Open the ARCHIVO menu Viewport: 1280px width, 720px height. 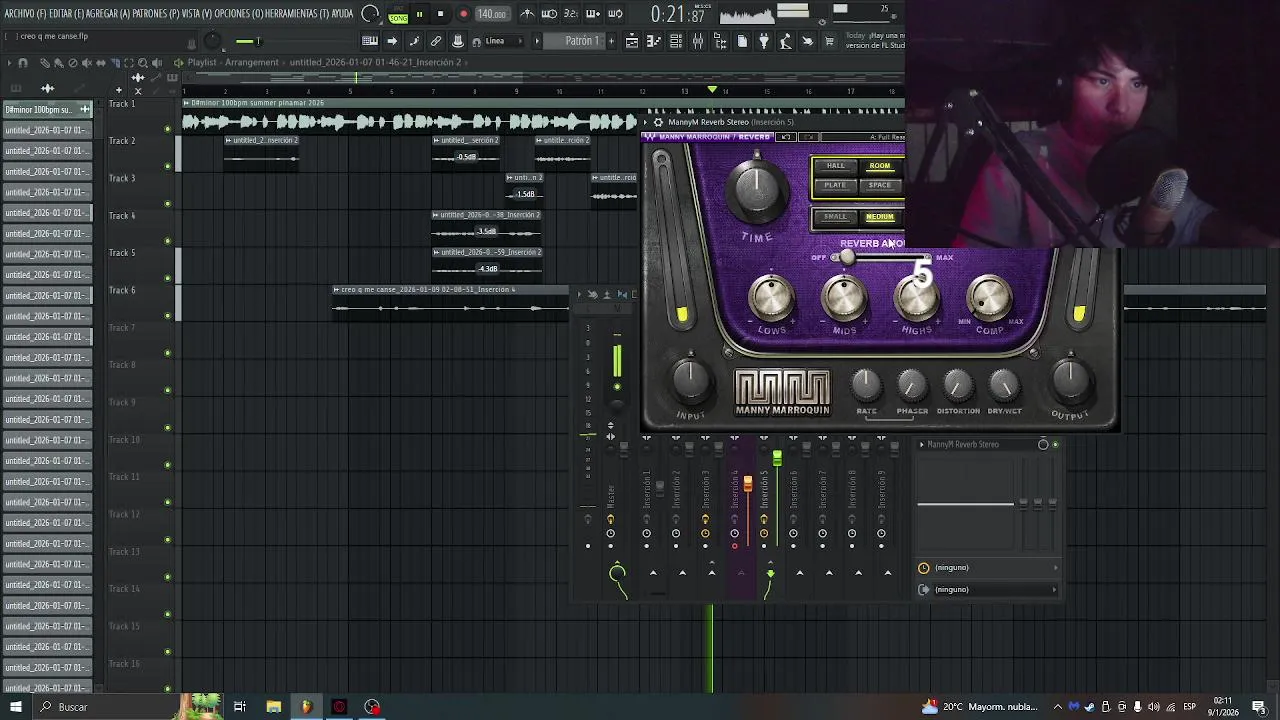[24, 14]
